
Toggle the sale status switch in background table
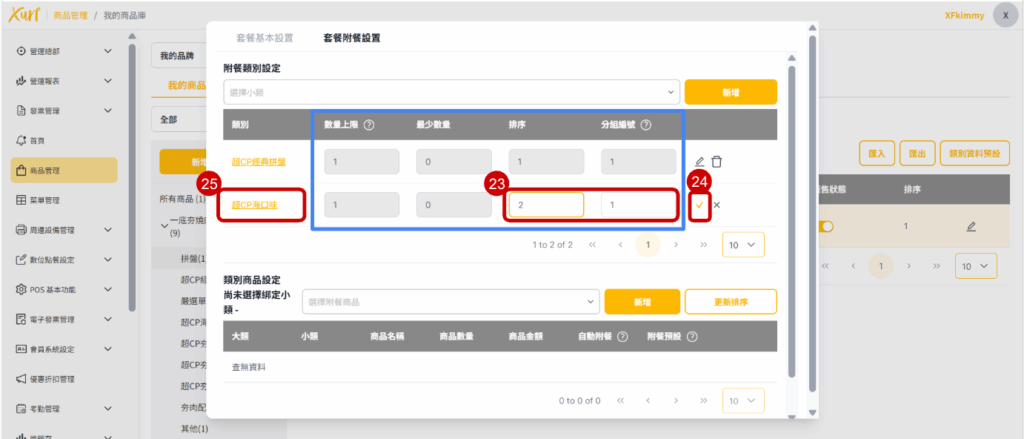click(826, 227)
